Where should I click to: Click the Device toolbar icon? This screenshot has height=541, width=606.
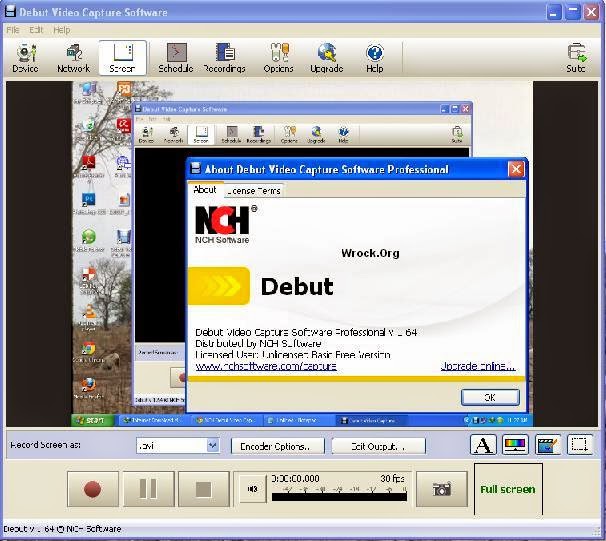pyautogui.click(x=25, y=57)
